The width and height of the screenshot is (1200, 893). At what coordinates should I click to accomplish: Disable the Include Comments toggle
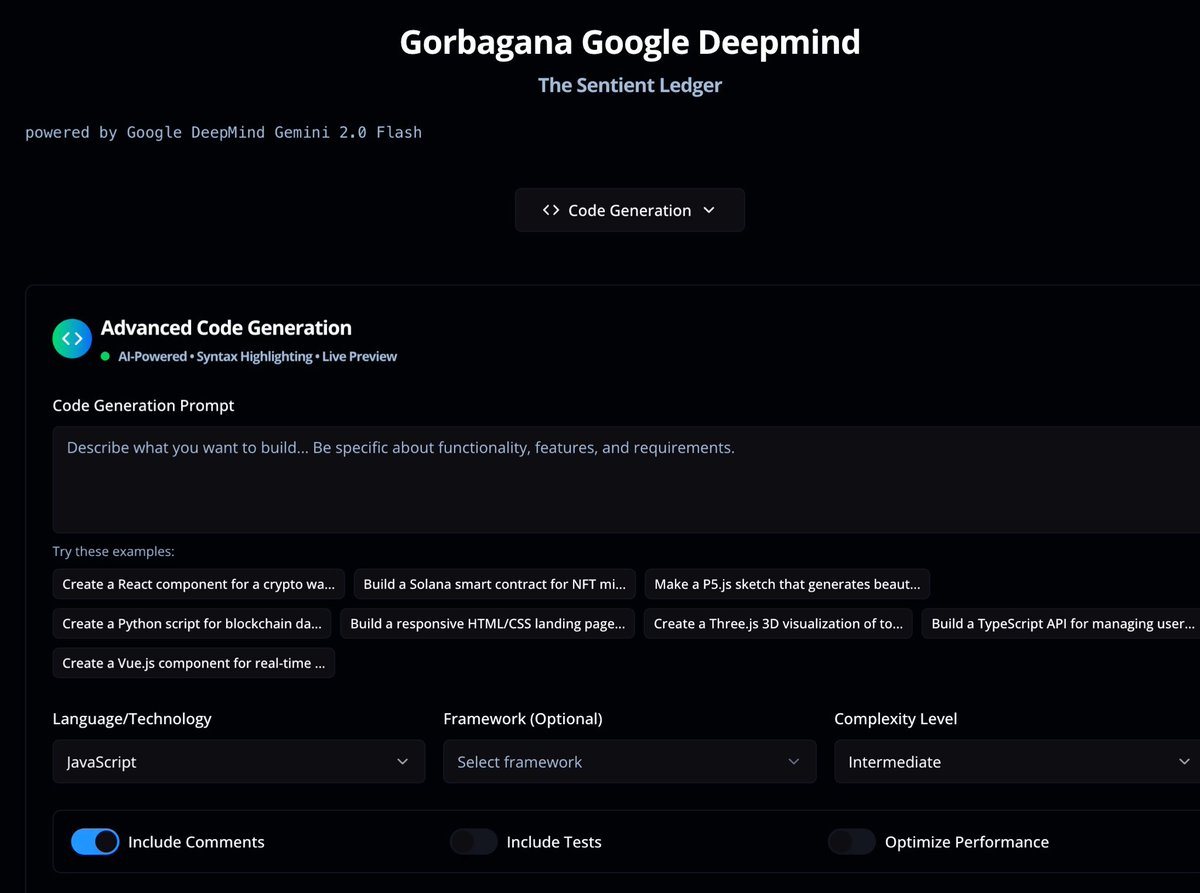tap(95, 842)
